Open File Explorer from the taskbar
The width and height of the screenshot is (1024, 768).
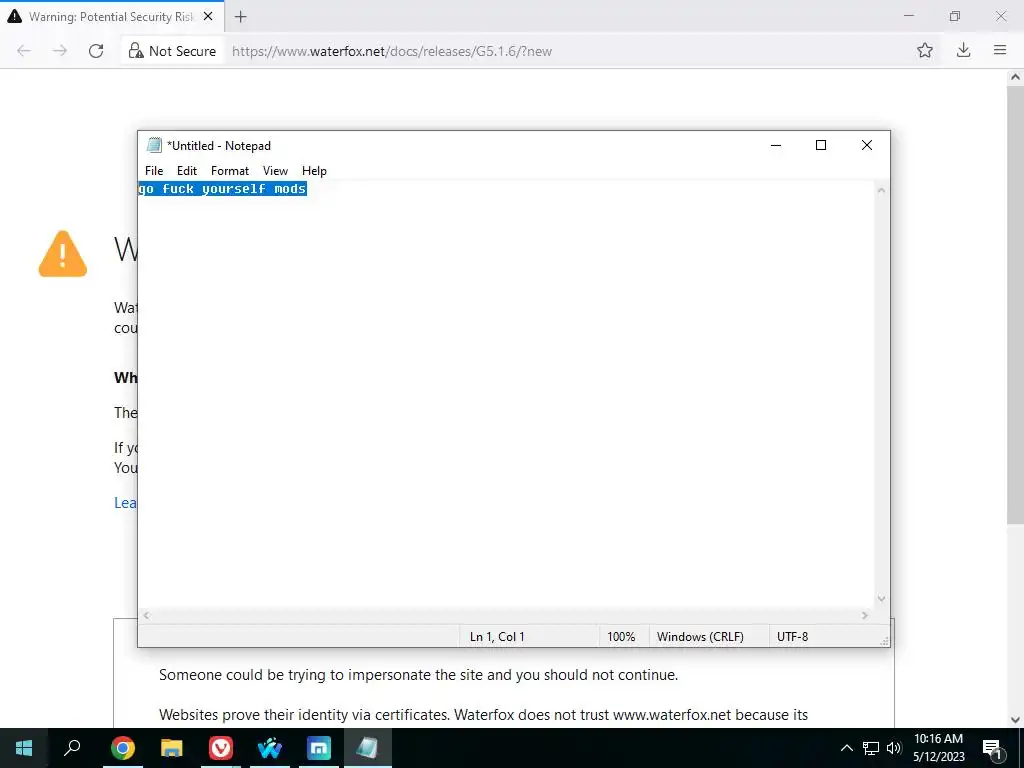(171, 748)
